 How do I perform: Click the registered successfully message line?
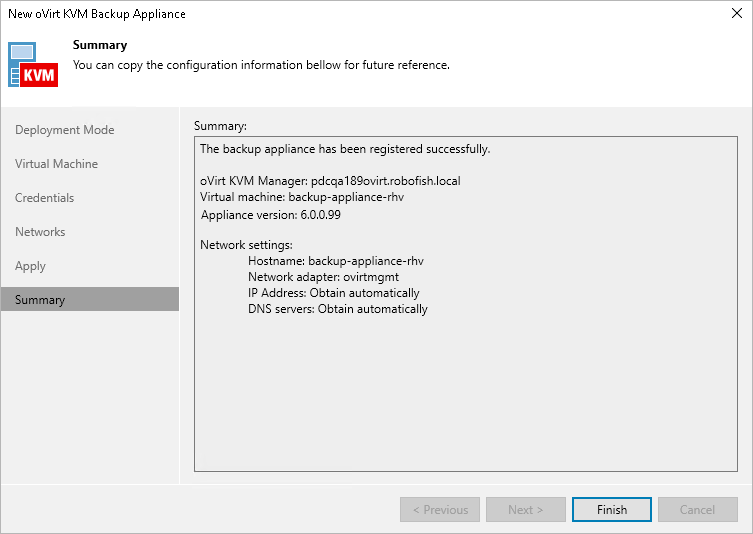click(x=345, y=149)
